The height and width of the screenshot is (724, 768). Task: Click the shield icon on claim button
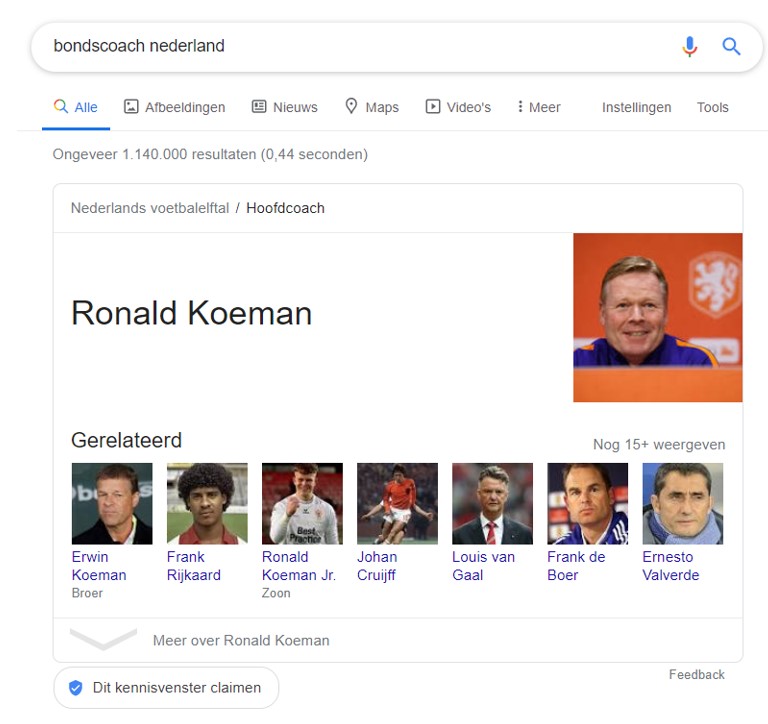coord(75,688)
